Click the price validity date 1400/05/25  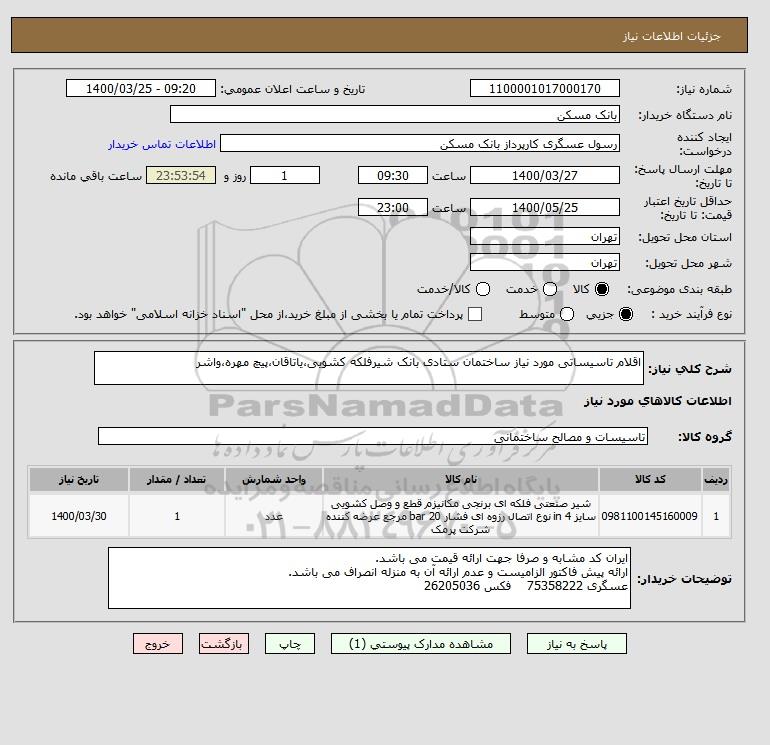click(545, 207)
